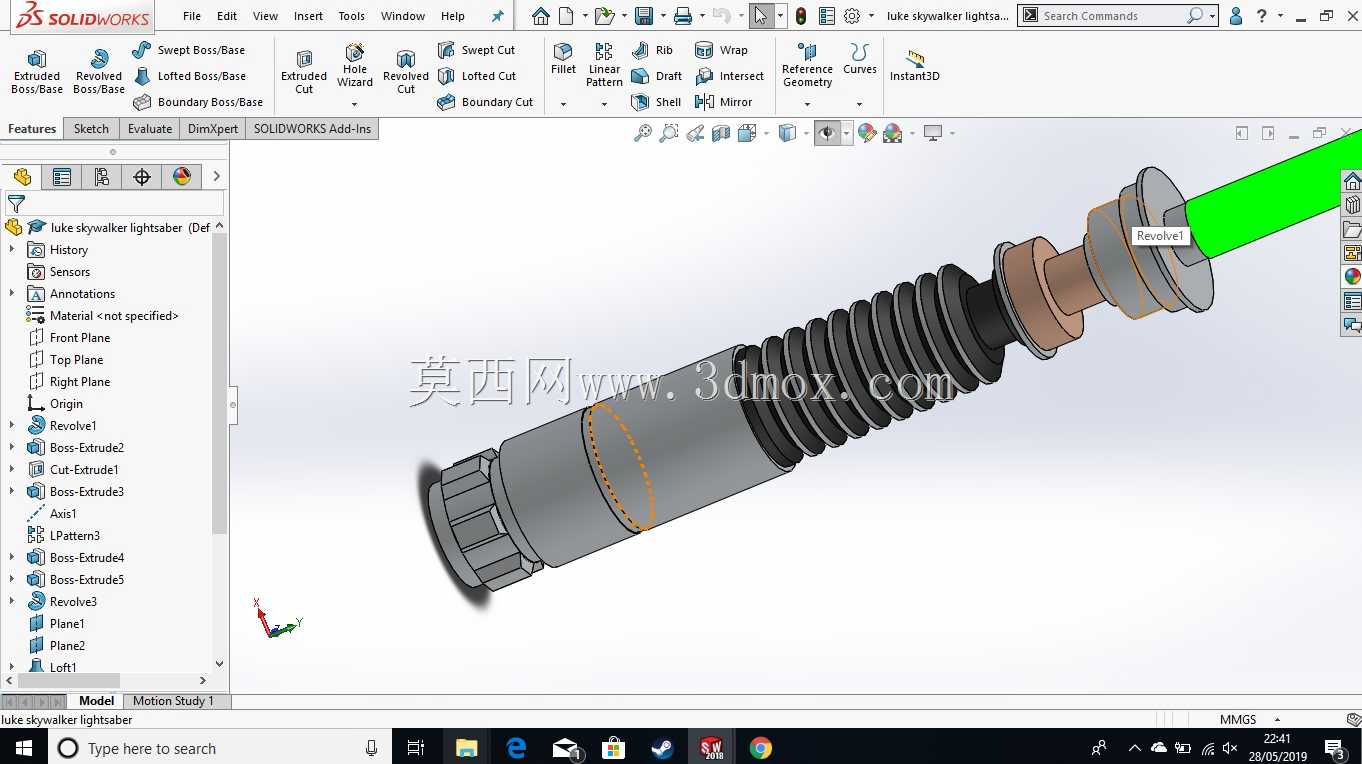The height and width of the screenshot is (764, 1362).
Task: Open Steam from the taskbar
Action: pyautogui.click(x=662, y=748)
